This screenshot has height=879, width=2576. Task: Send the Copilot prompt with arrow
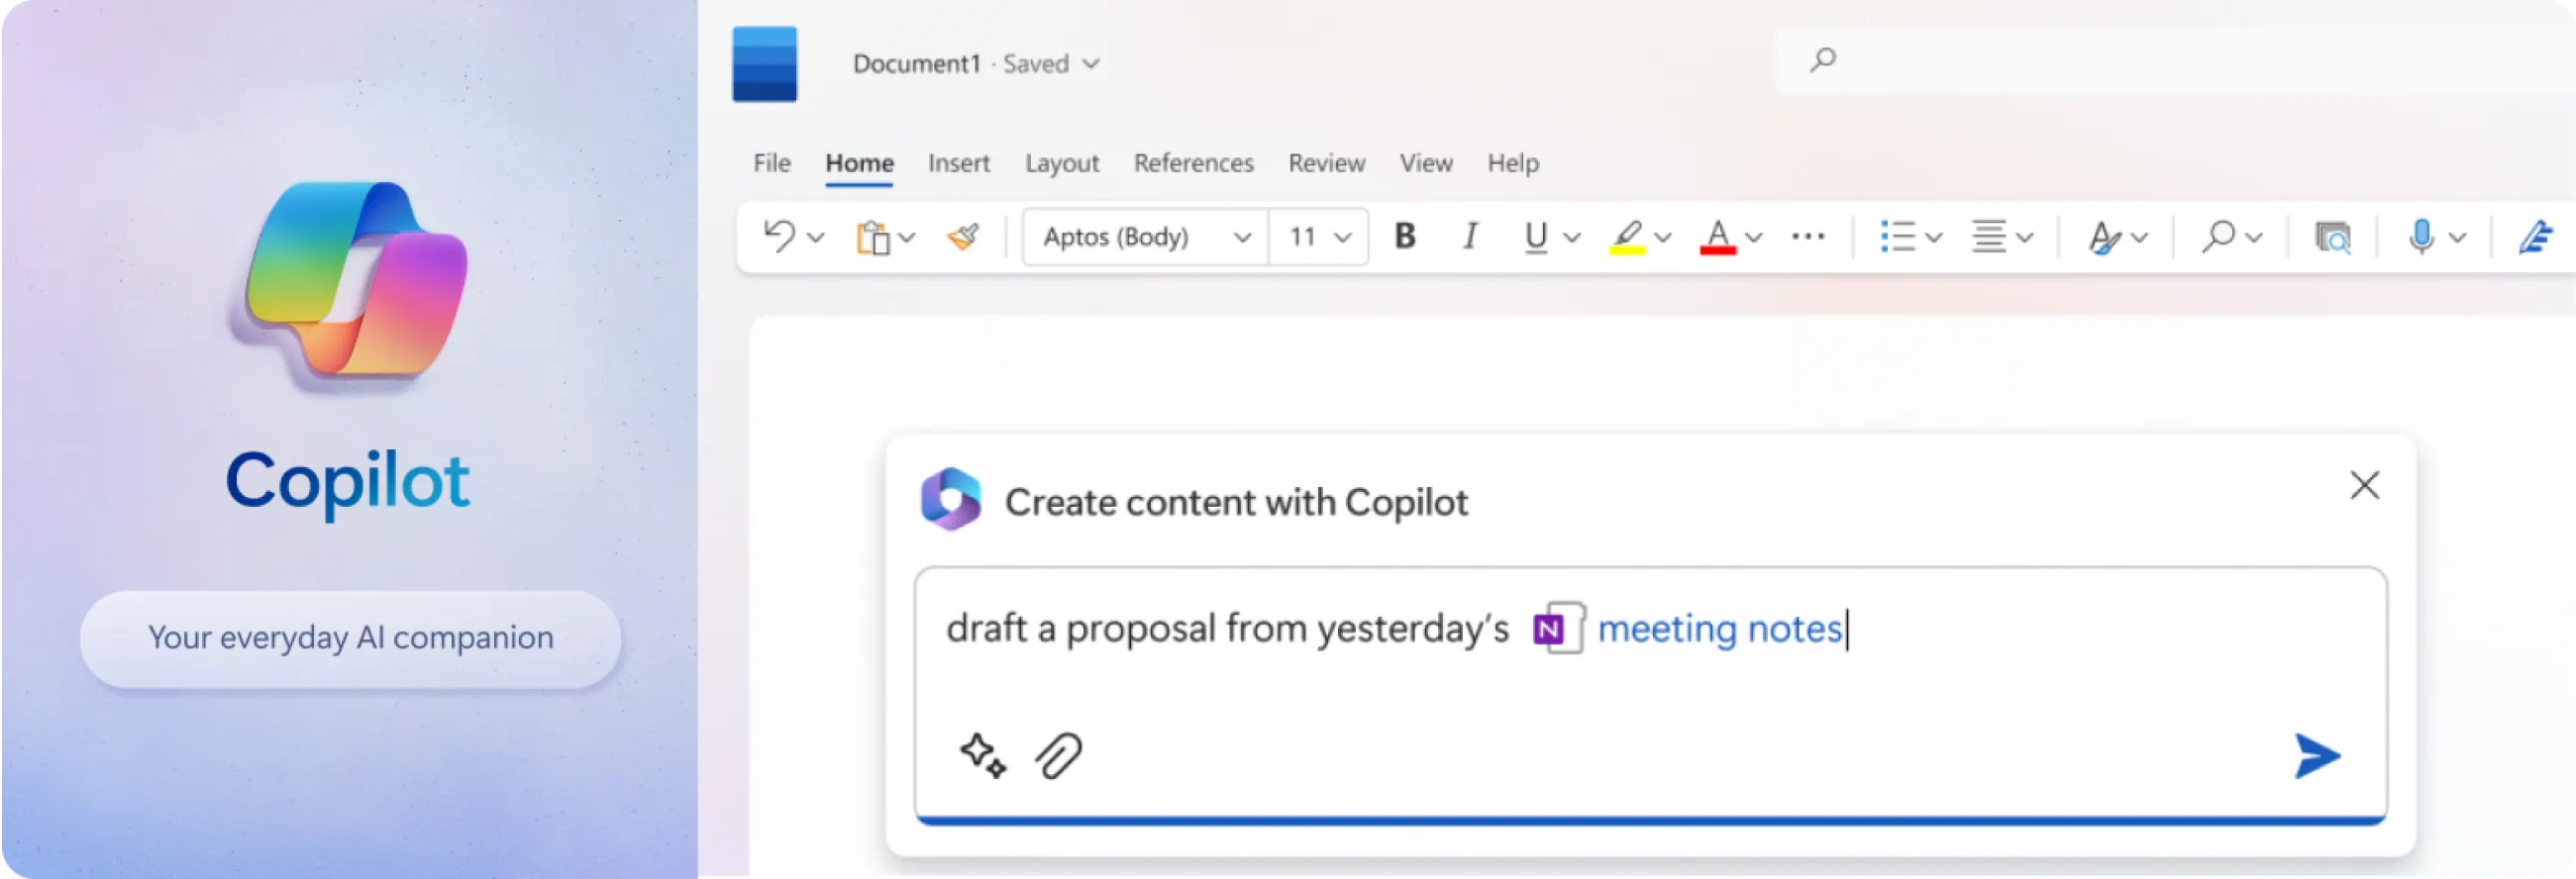(2316, 756)
